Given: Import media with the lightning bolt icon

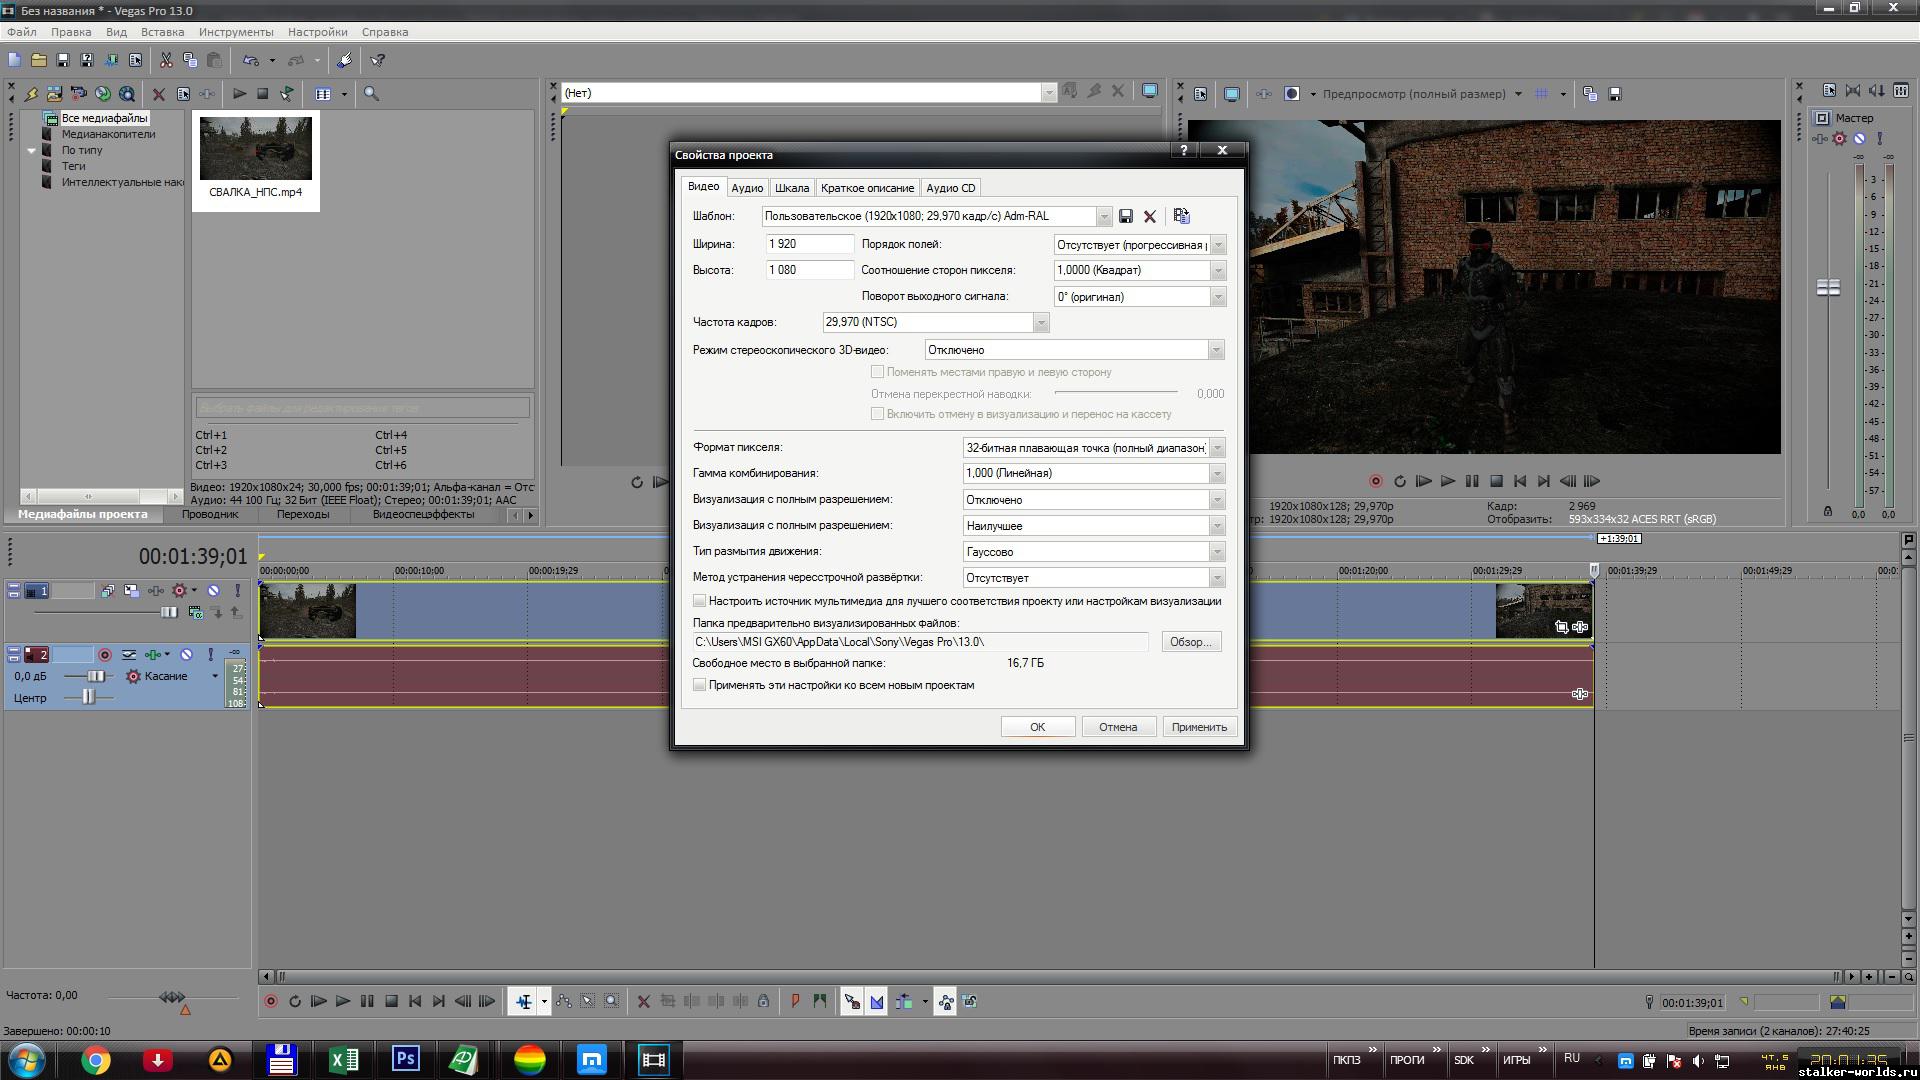Looking at the screenshot, I should point(31,94).
